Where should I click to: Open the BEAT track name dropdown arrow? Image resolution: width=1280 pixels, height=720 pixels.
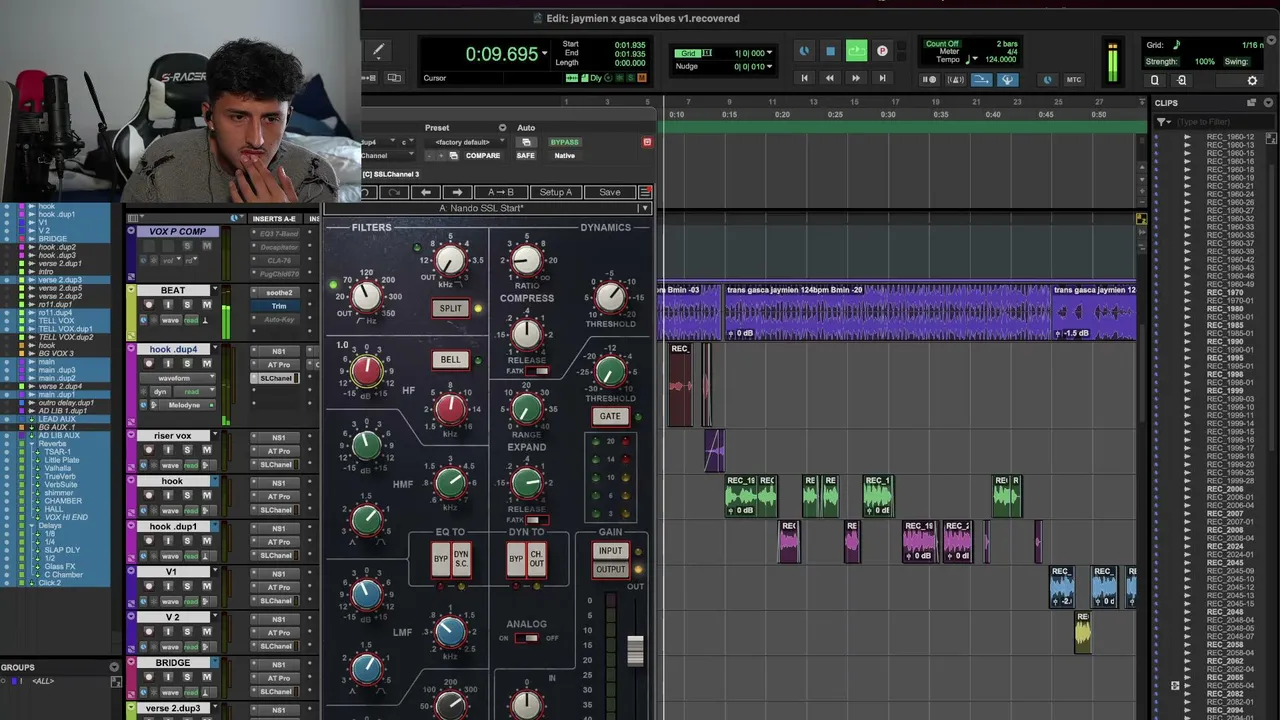(214, 291)
